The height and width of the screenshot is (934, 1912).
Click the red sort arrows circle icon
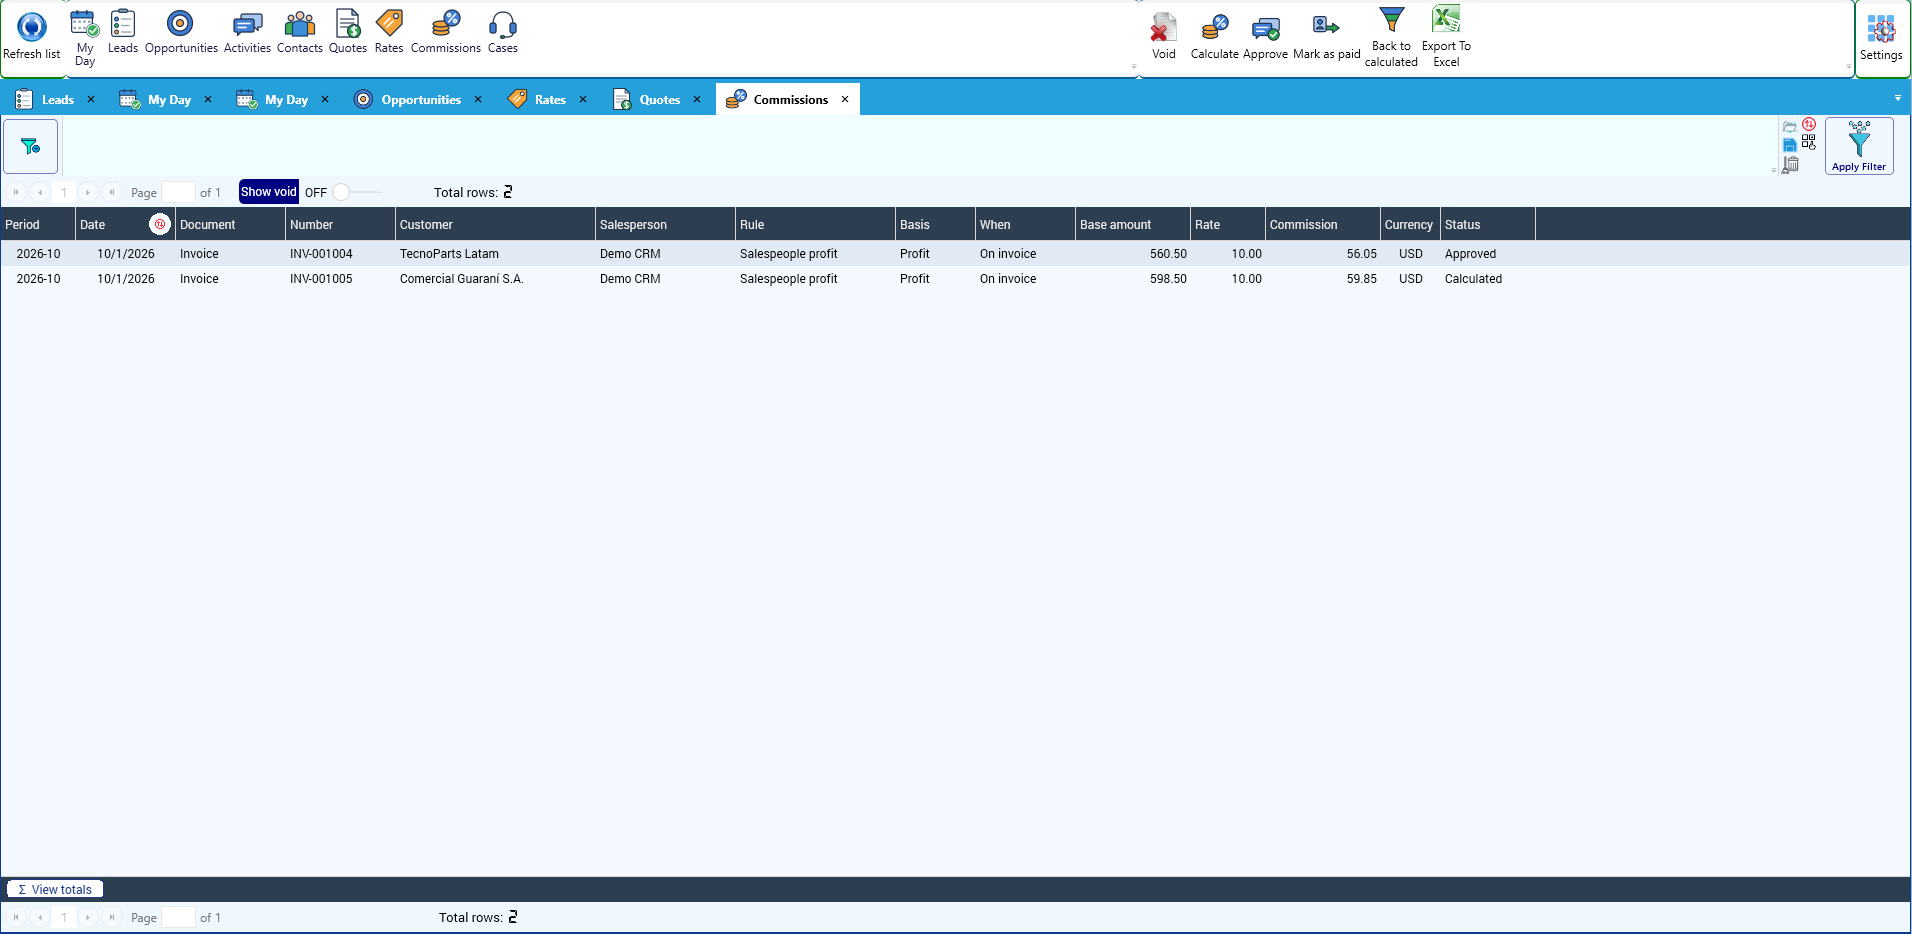(1809, 125)
